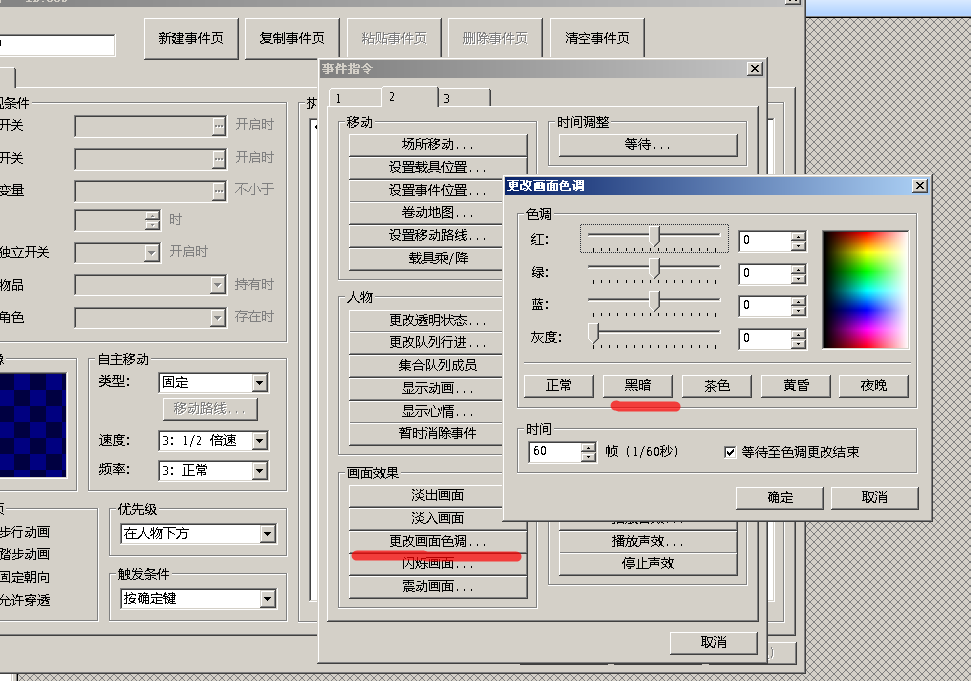The height and width of the screenshot is (681, 971).
Task: Select 更改队列行进... command
Action: 425,342
